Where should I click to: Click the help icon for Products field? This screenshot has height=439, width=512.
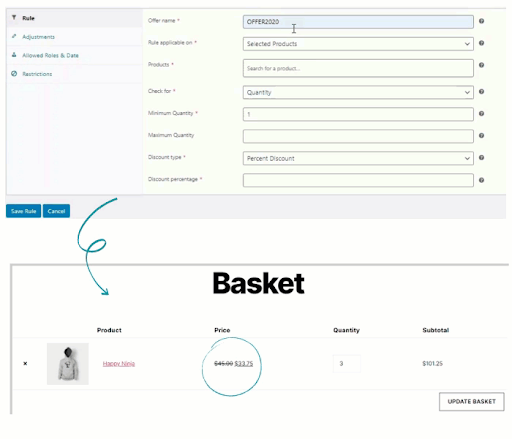481,65
